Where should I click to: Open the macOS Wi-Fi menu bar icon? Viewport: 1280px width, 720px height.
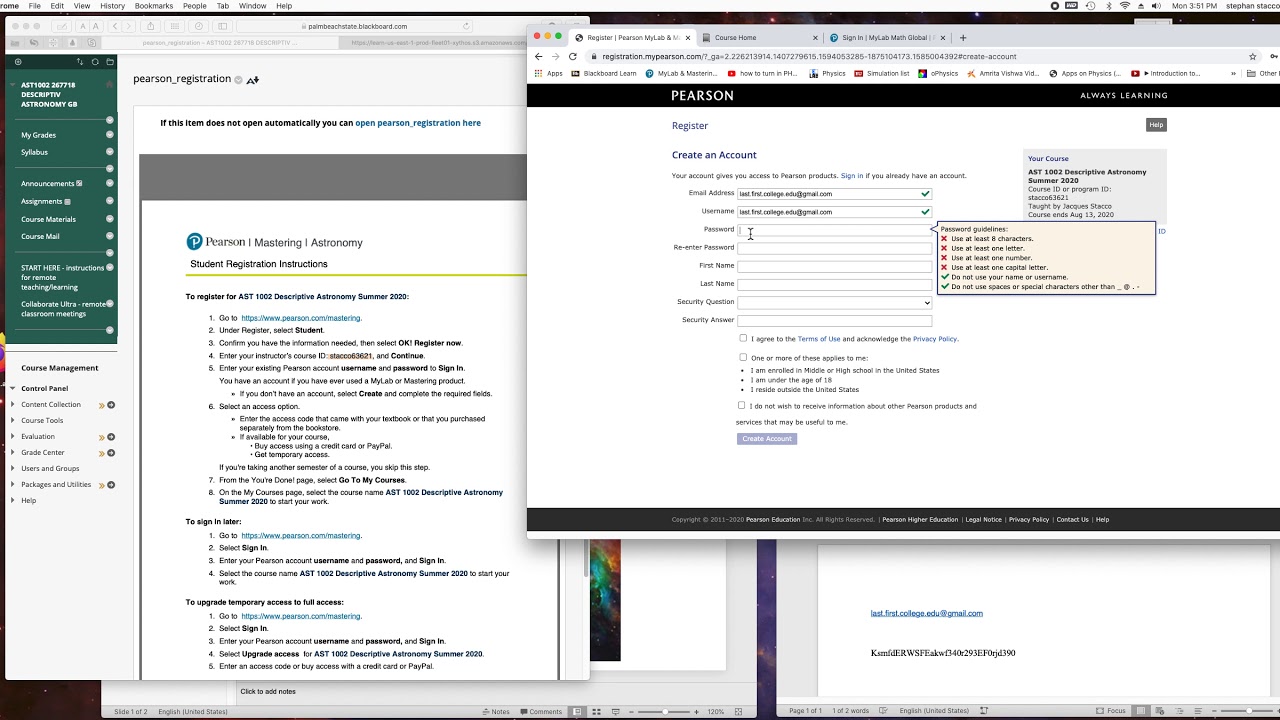[x=1125, y=6]
